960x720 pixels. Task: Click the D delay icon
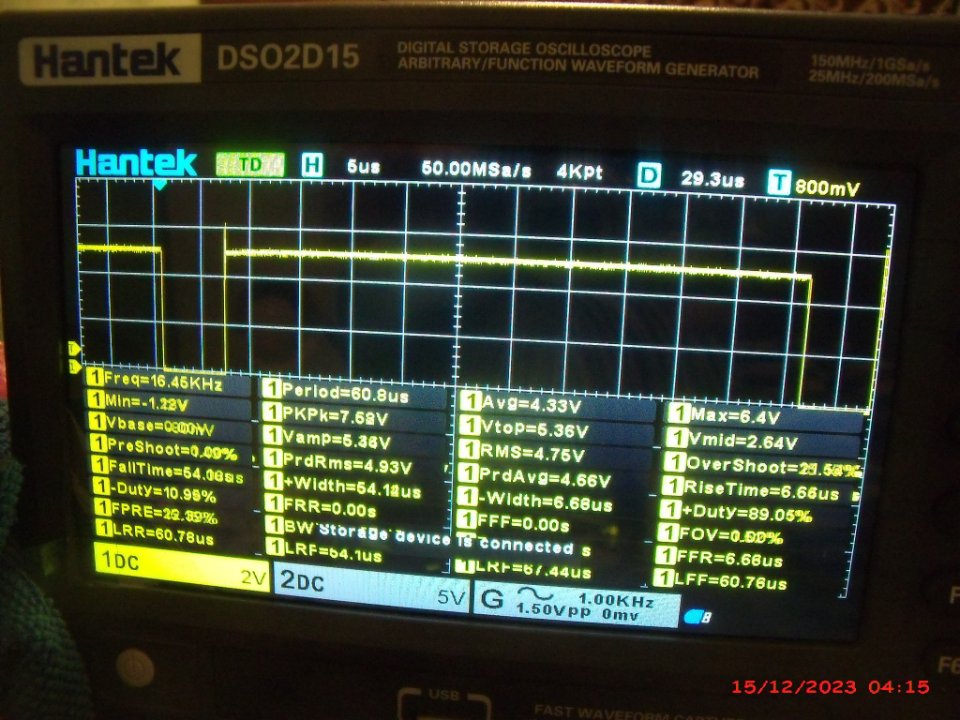tap(649, 176)
